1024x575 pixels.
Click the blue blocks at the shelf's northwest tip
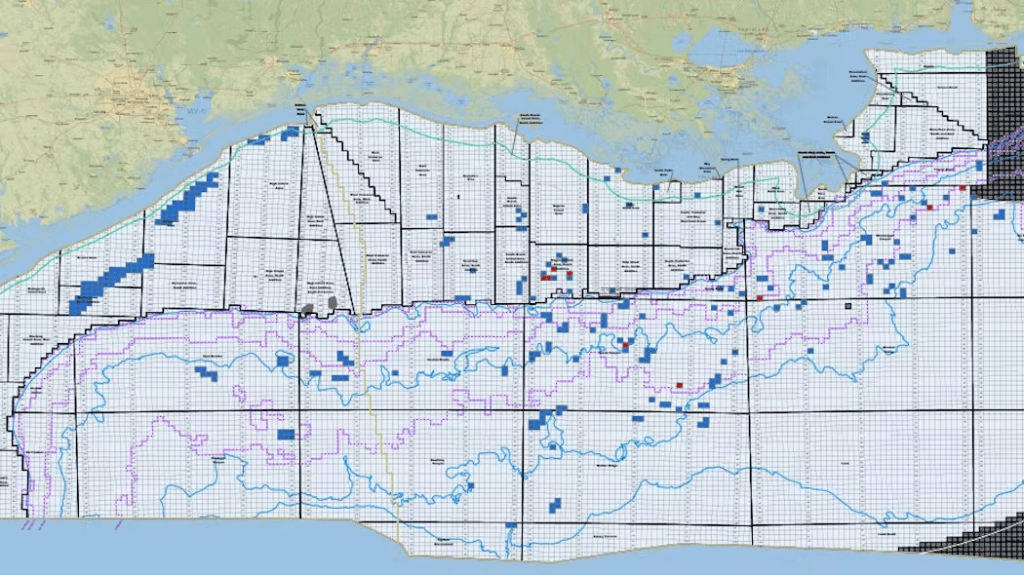290,132
